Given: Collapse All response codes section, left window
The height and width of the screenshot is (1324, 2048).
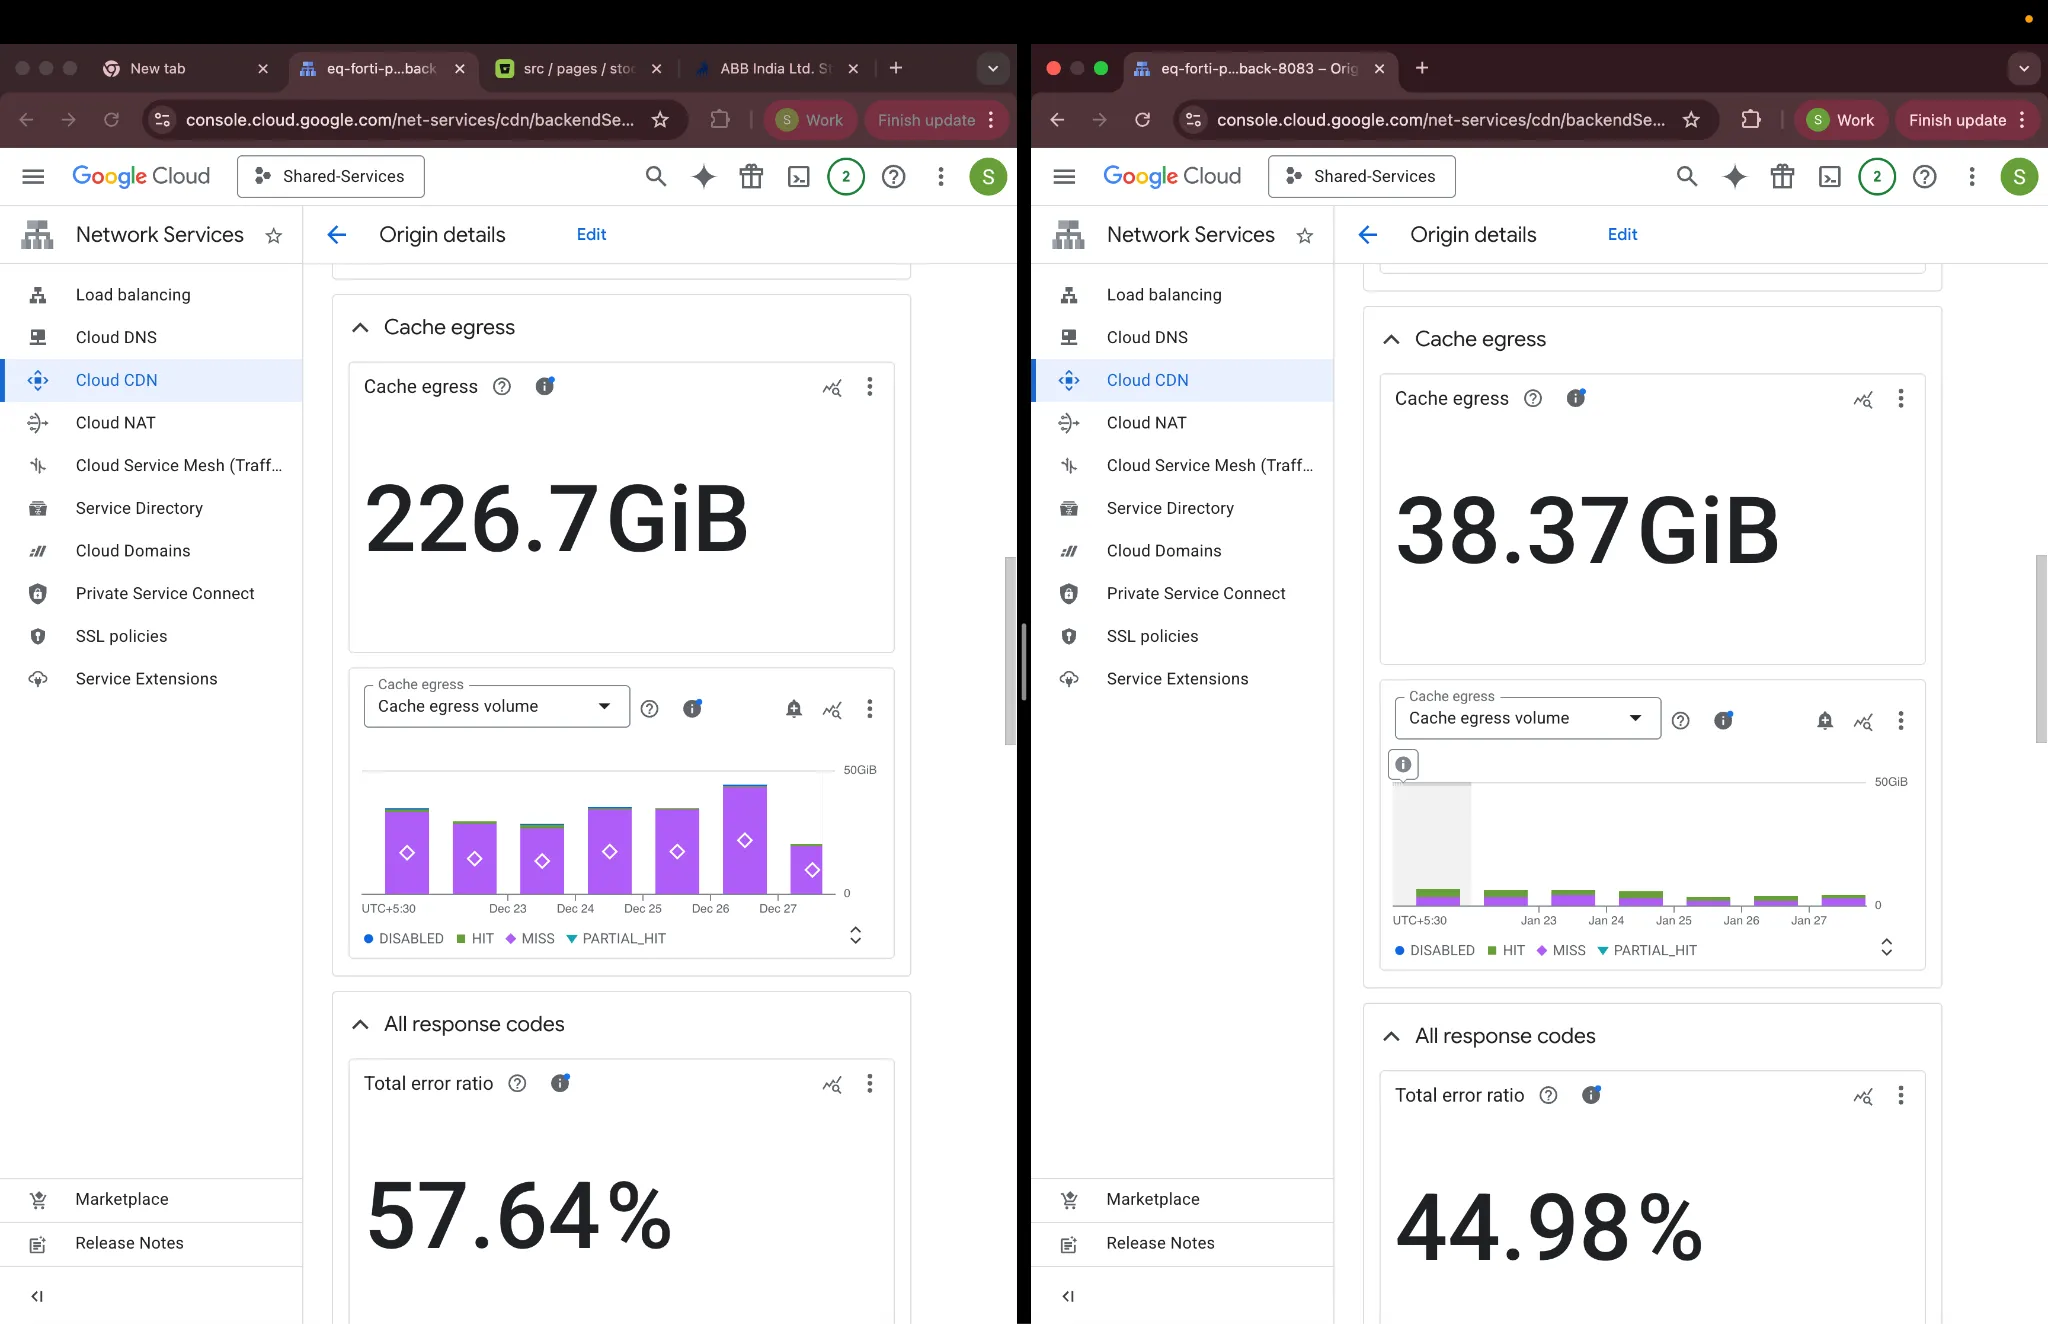Looking at the screenshot, I should point(360,1025).
